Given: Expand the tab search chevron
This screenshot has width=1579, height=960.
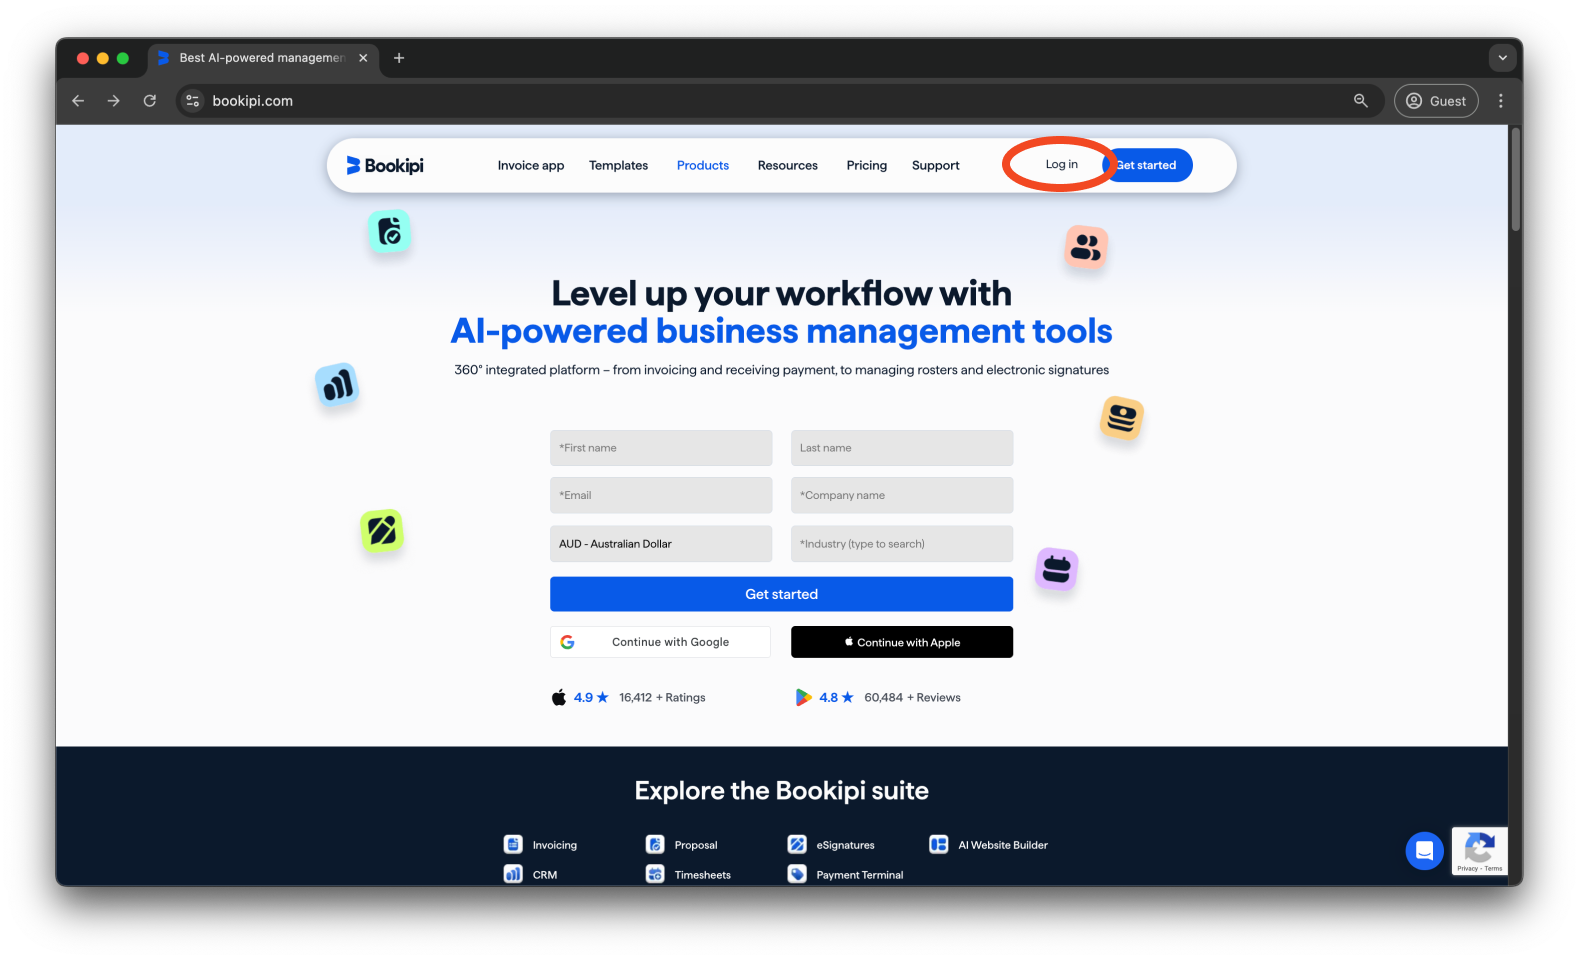Looking at the screenshot, I should (1502, 58).
